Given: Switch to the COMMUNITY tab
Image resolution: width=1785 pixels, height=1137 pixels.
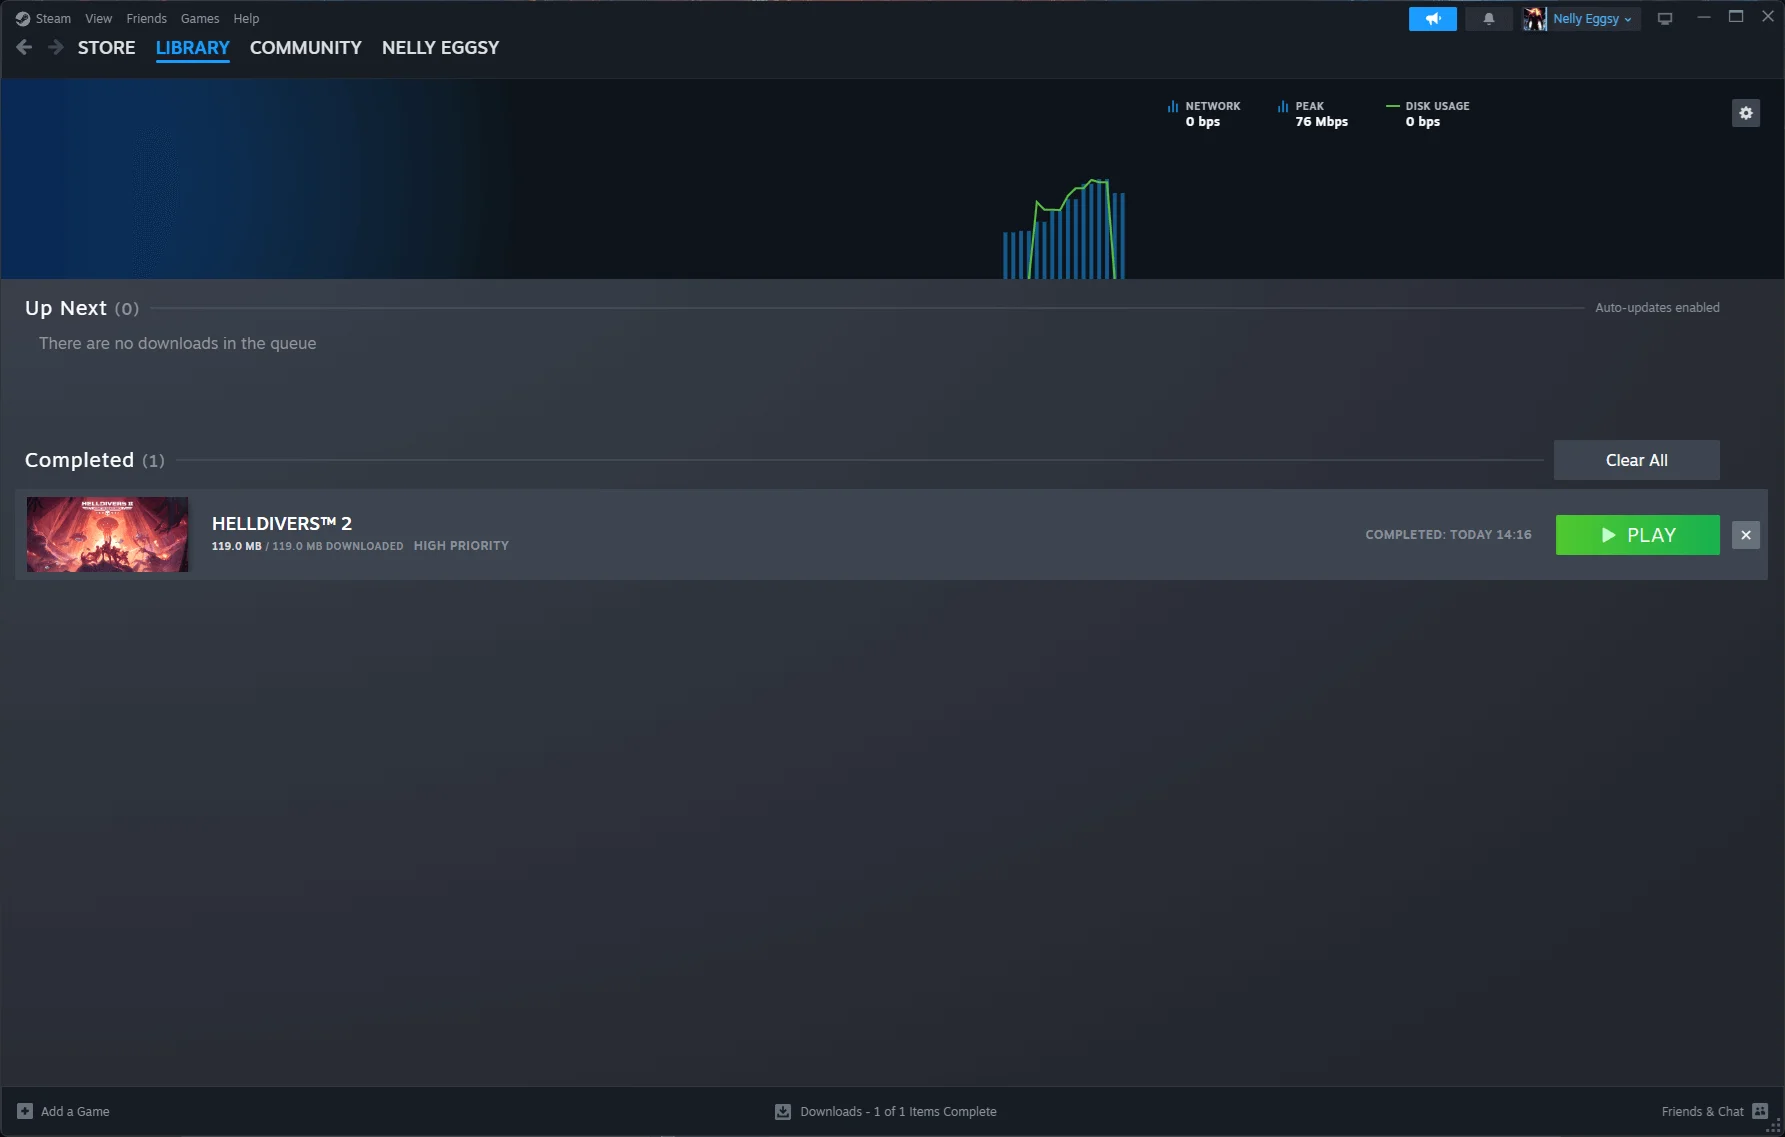Looking at the screenshot, I should [305, 47].
